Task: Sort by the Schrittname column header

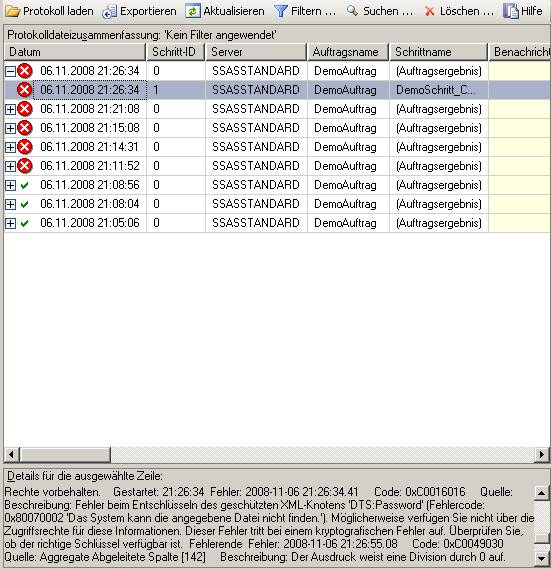Action: tap(438, 52)
